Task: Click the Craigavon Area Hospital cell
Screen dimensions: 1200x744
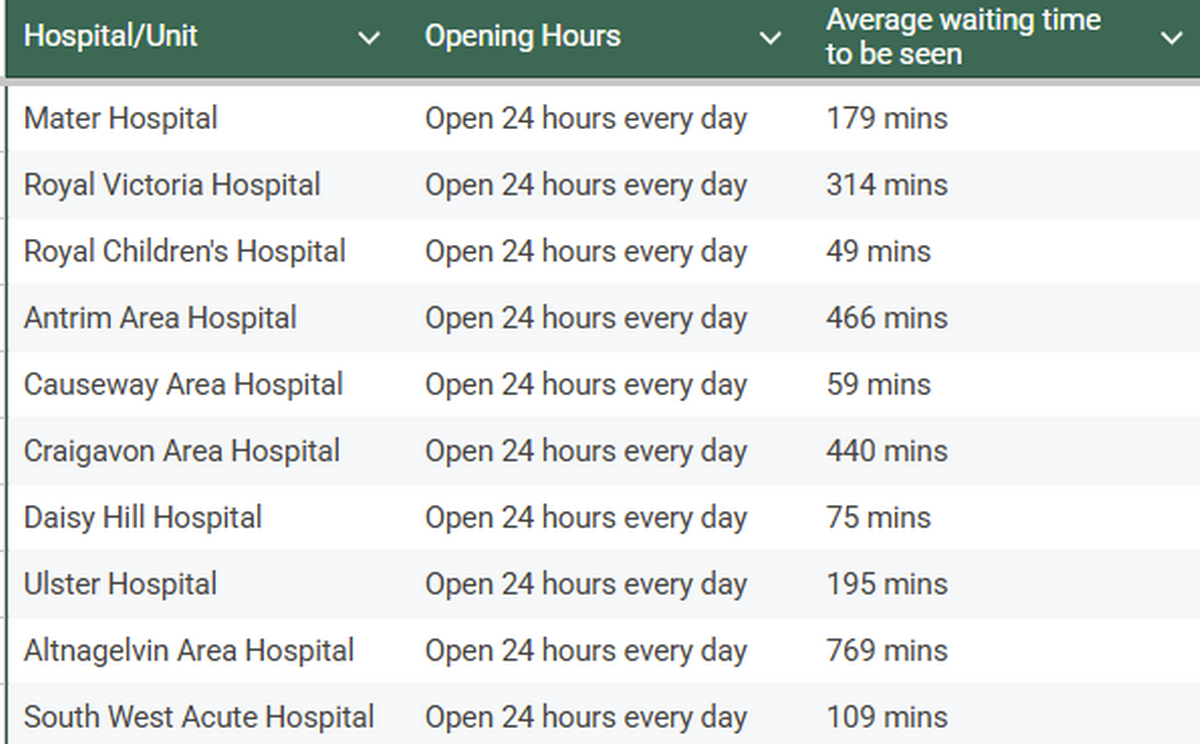Action: 182,451
